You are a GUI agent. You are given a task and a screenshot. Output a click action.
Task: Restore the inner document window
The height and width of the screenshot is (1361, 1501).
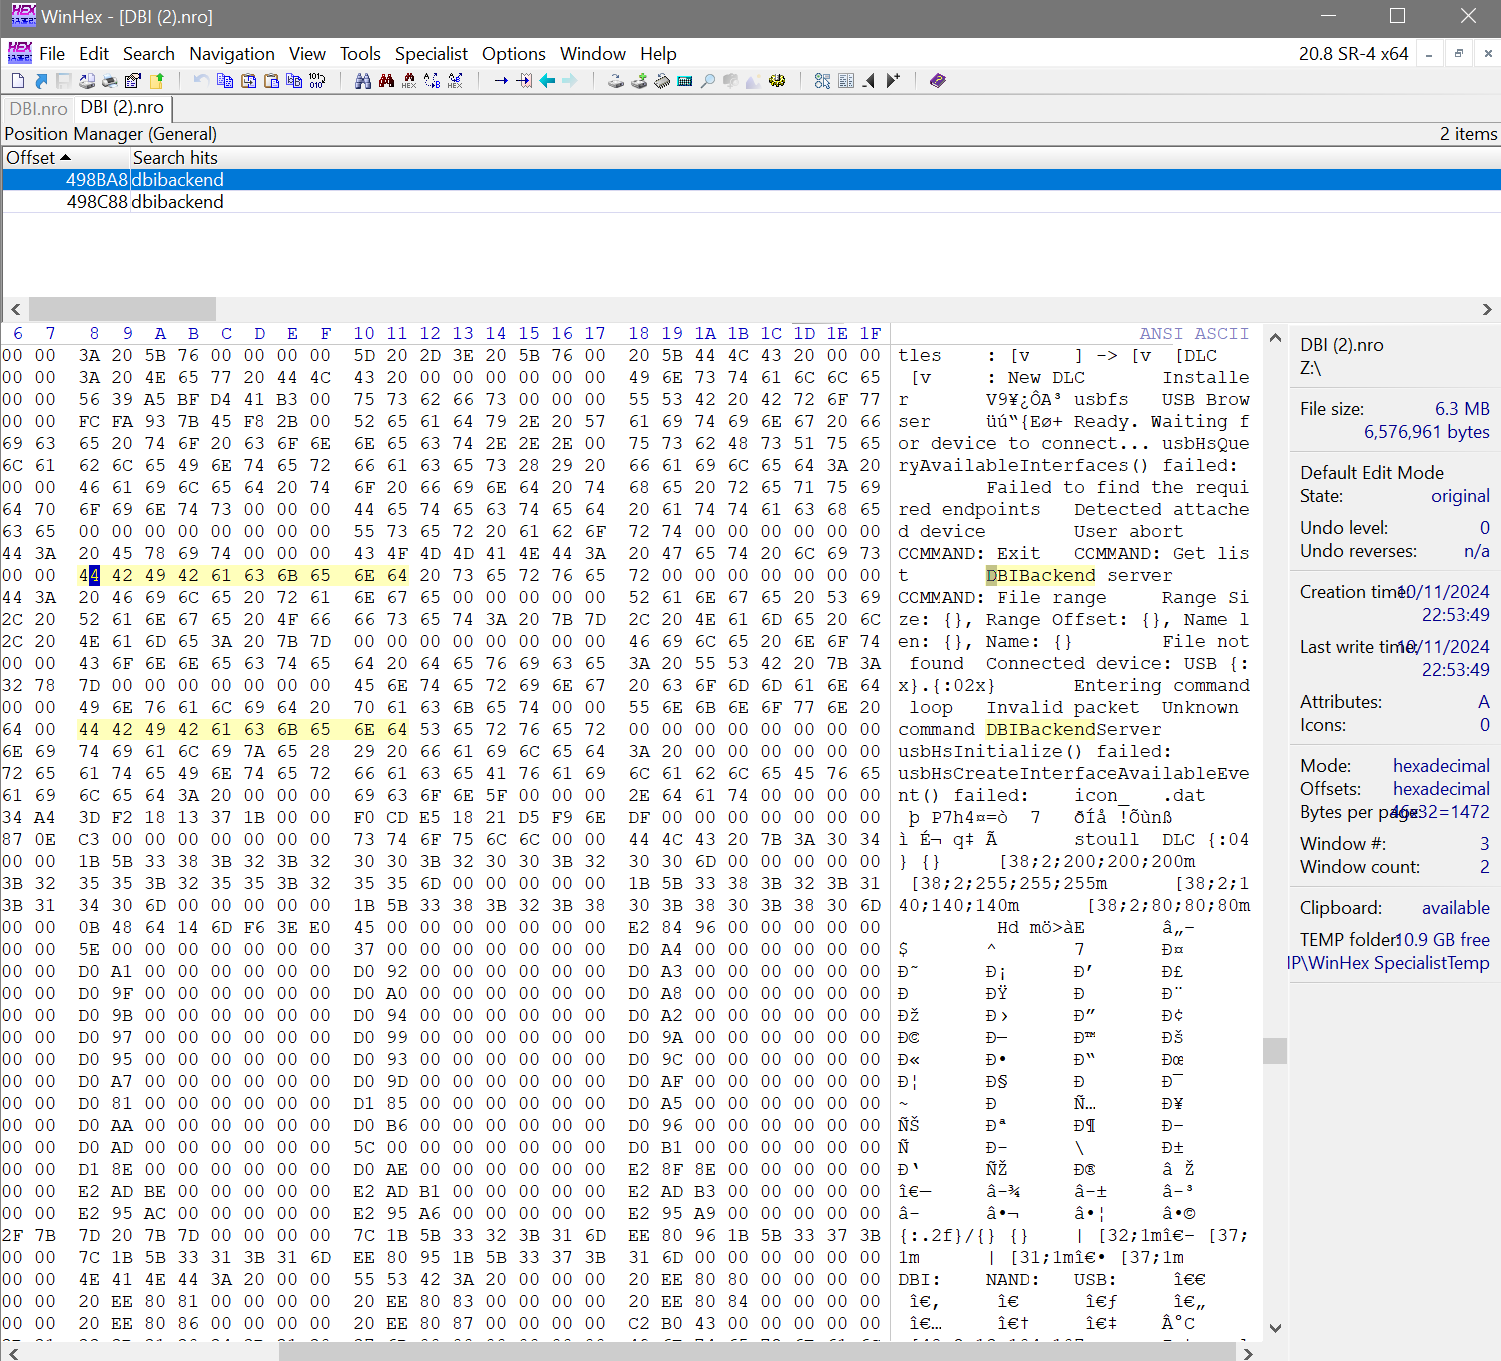[x=1459, y=54]
